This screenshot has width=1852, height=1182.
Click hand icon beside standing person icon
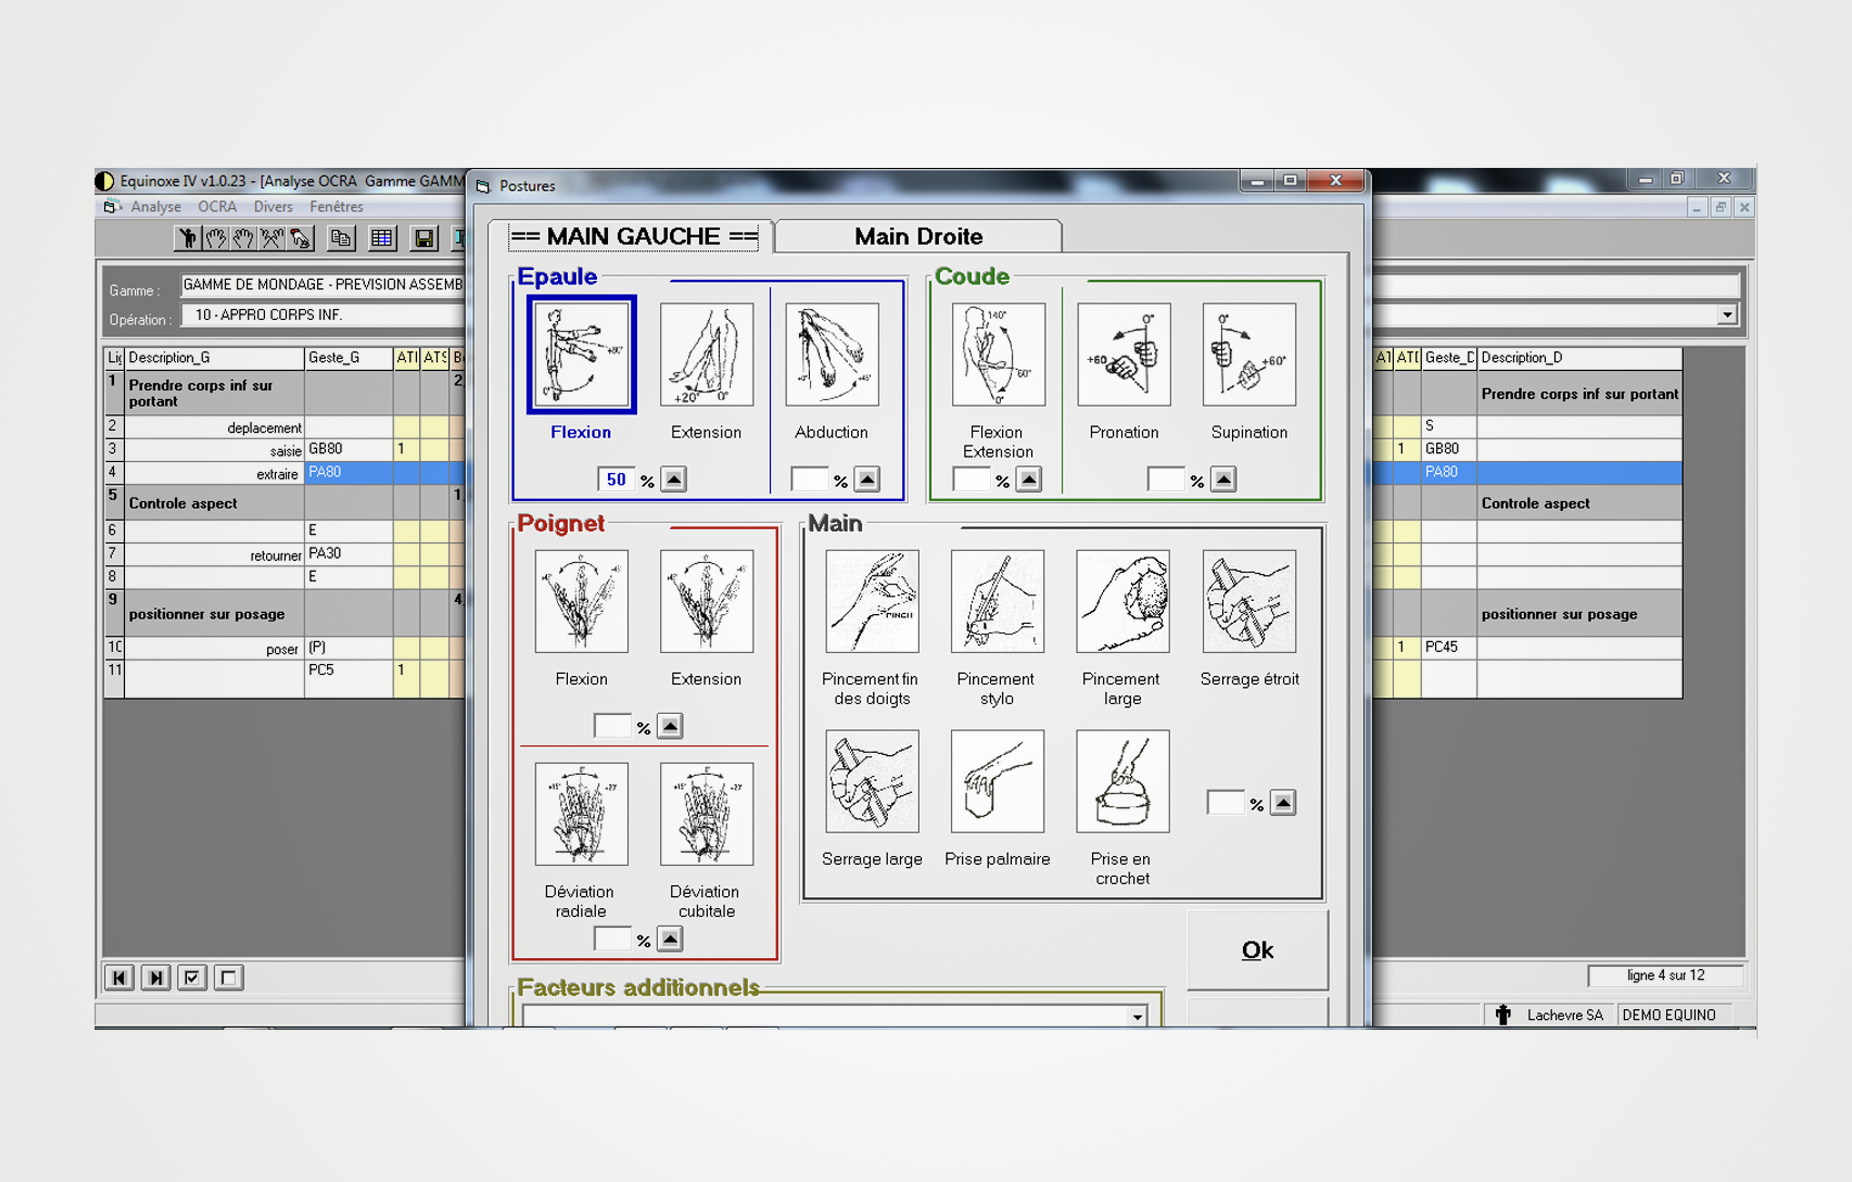(x=216, y=238)
